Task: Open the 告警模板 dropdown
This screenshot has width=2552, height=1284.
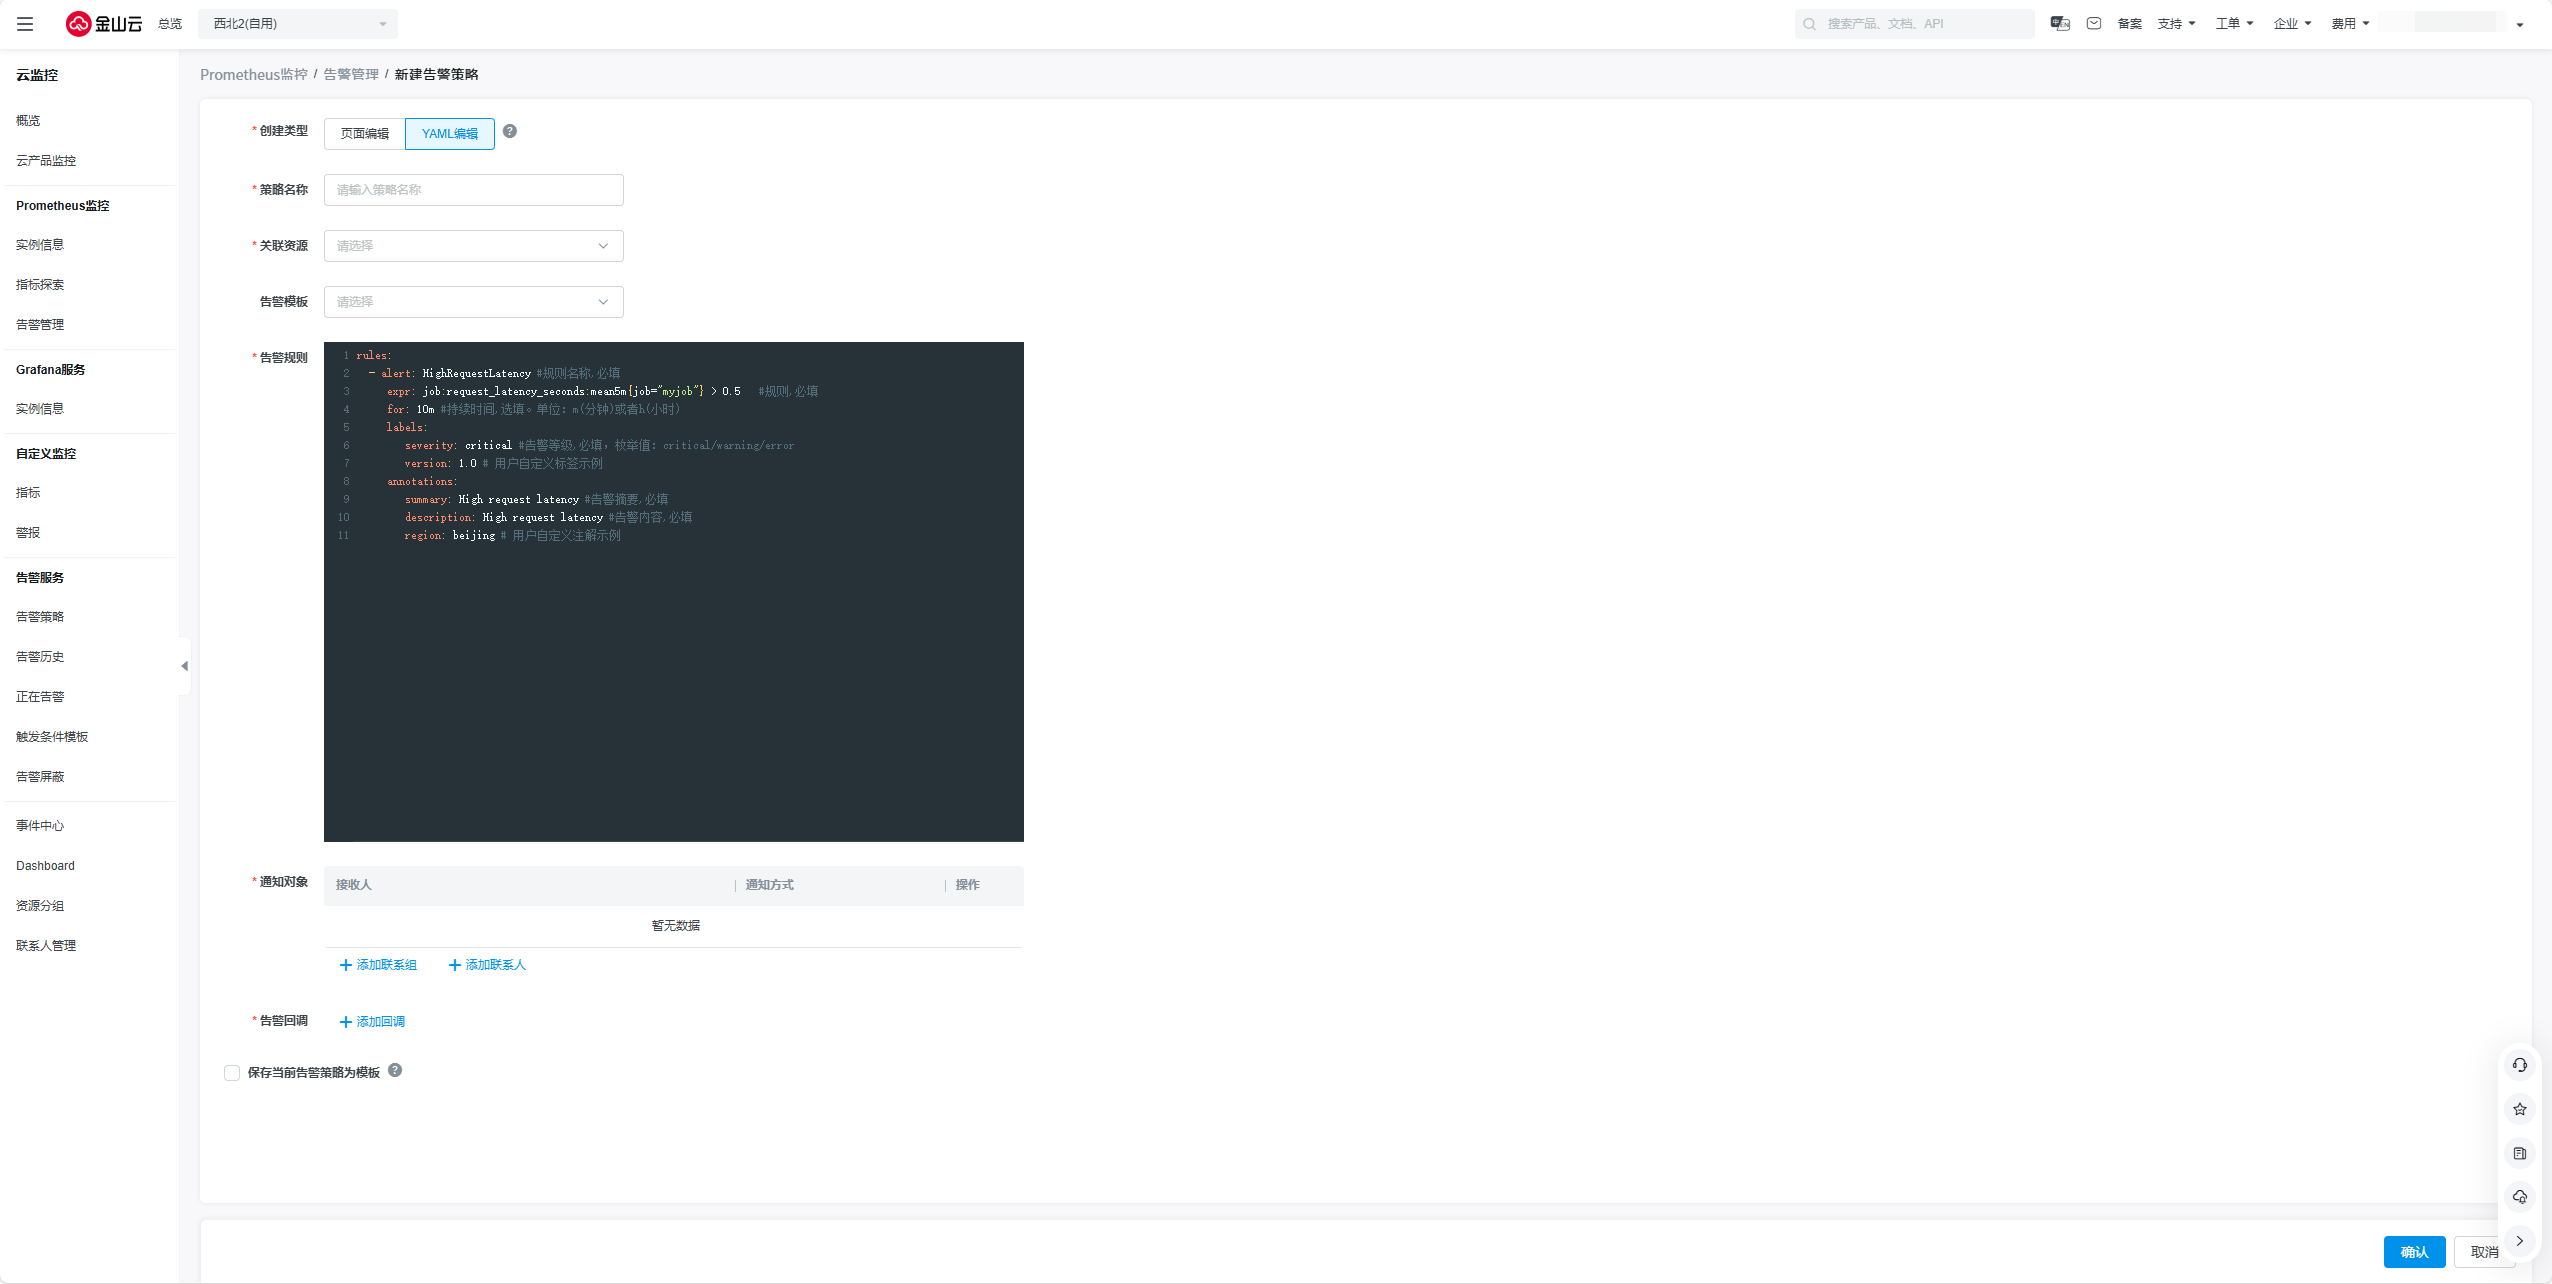Action: 473,302
